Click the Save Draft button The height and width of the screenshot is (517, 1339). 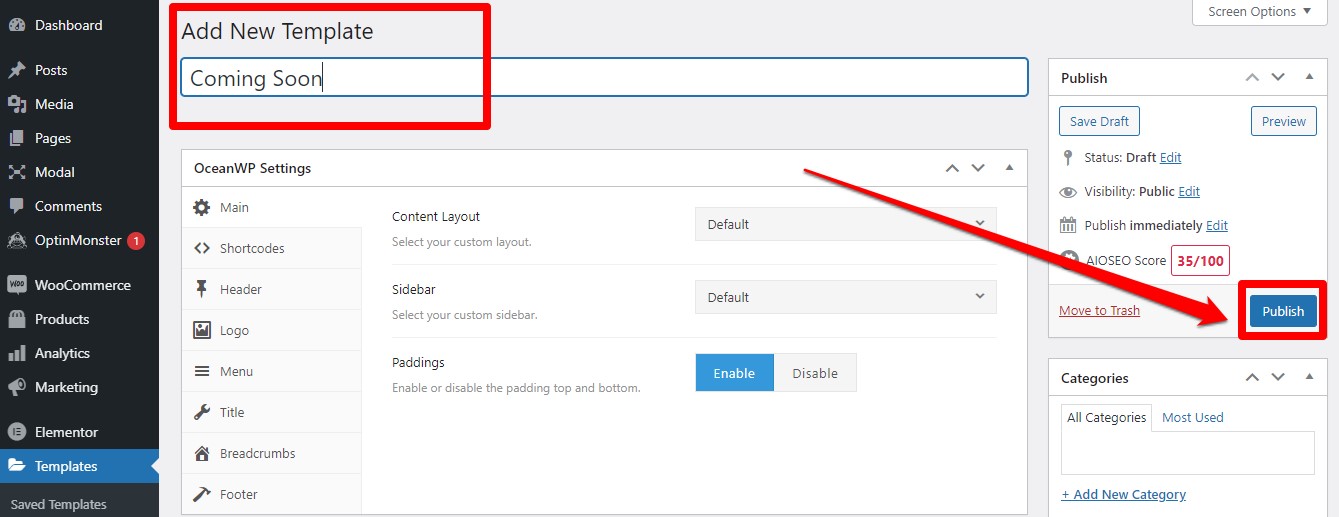tap(1099, 122)
